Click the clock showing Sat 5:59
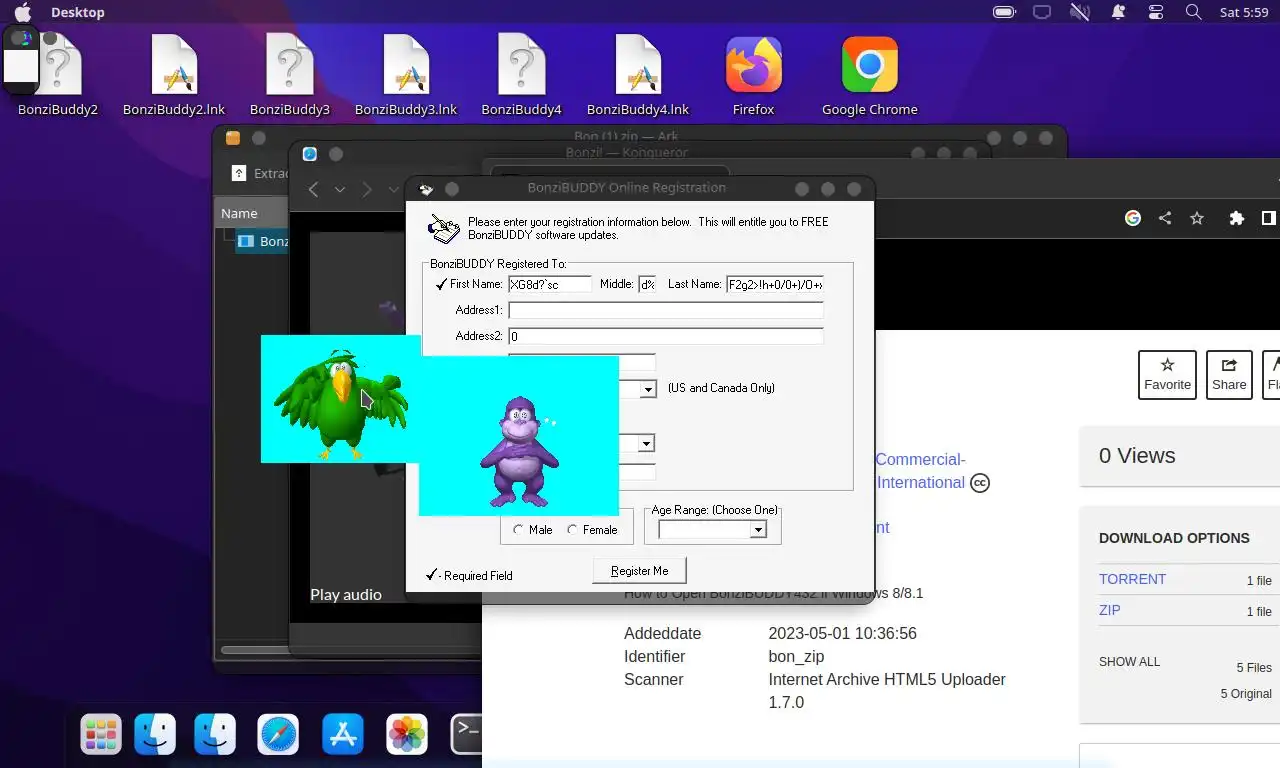This screenshot has width=1280, height=768. point(1244,12)
